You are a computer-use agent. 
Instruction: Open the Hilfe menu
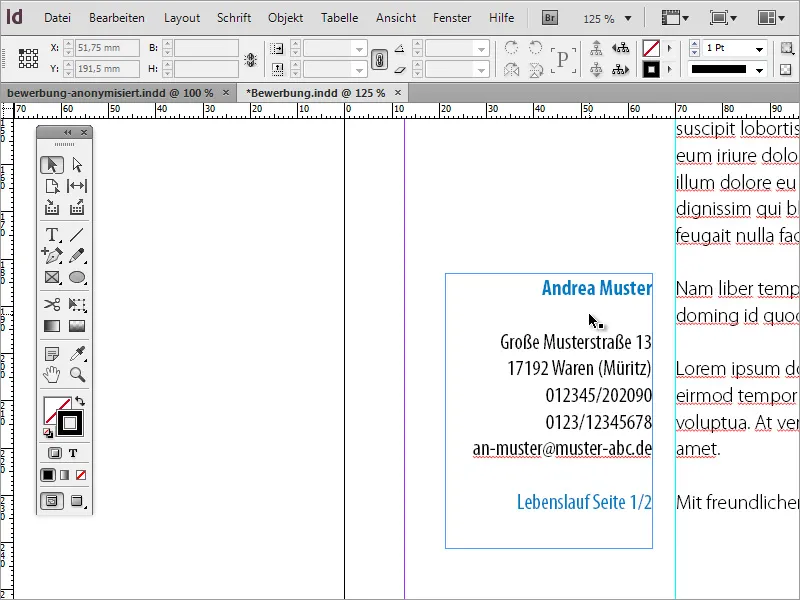[502, 18]
